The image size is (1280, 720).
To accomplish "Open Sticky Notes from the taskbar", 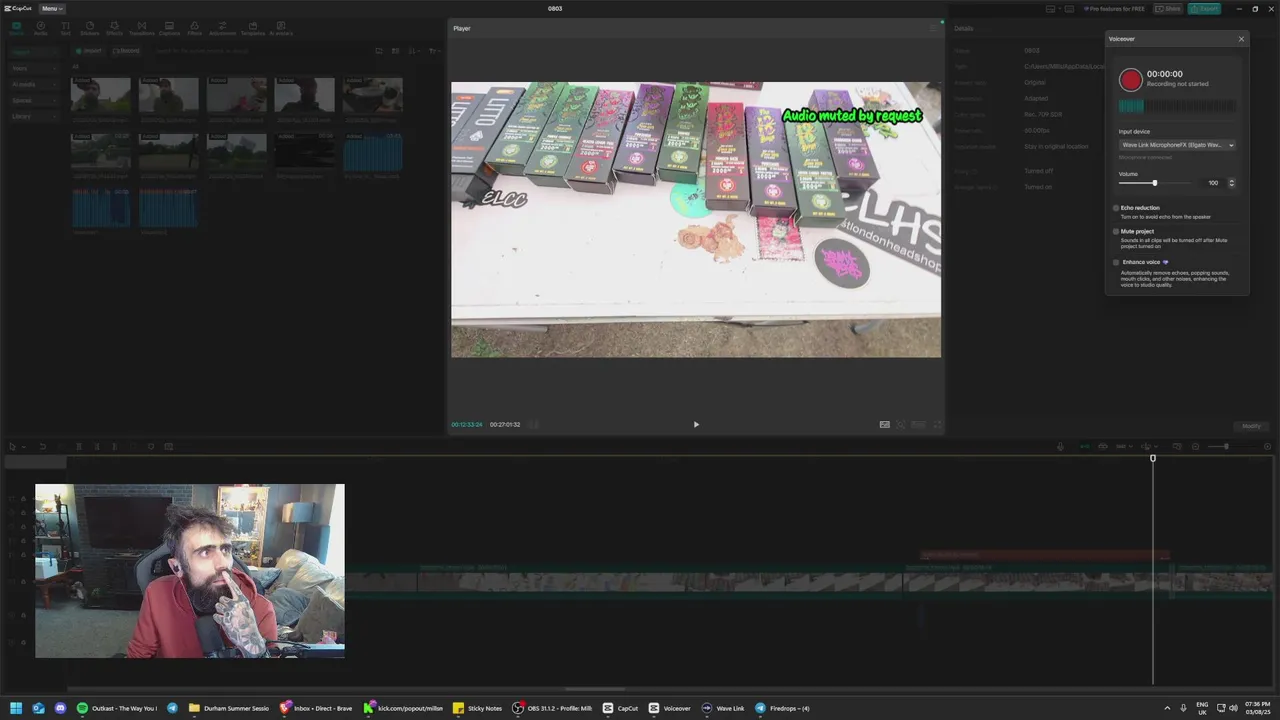I will coord(478,708).
